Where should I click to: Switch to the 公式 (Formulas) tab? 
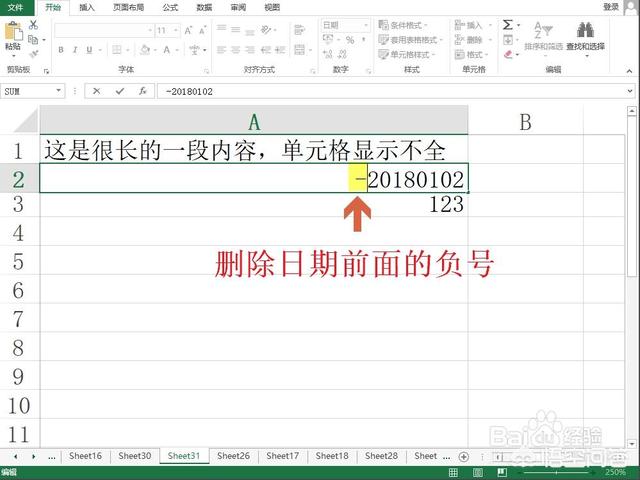click(x=170, y=7)
